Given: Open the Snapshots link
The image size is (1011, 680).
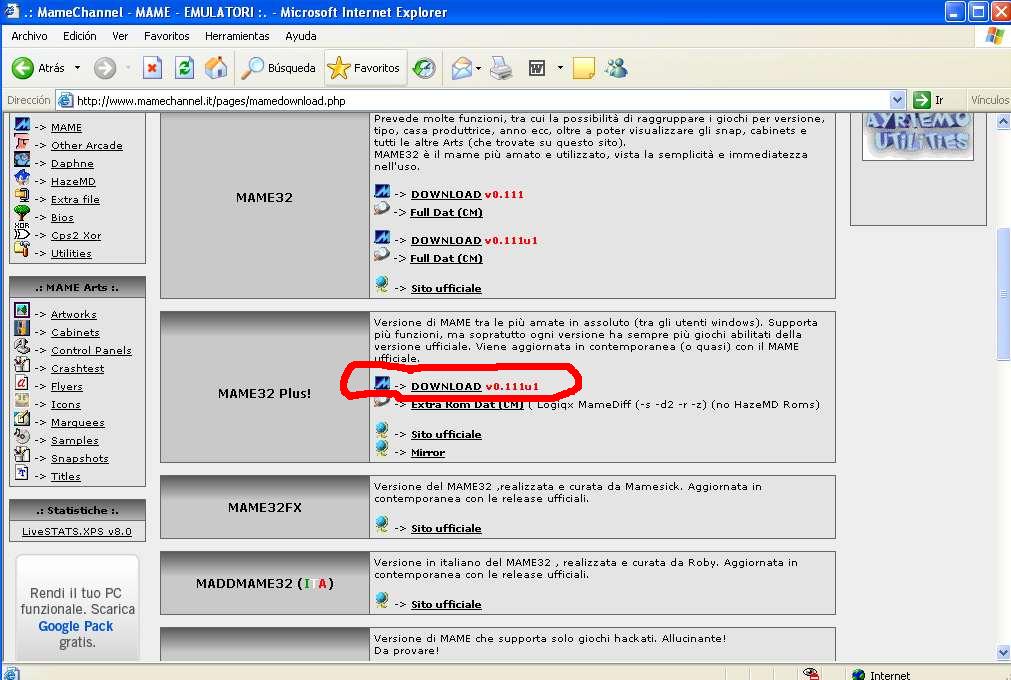Looking at the screenshot, I should [x=79, y=459].
